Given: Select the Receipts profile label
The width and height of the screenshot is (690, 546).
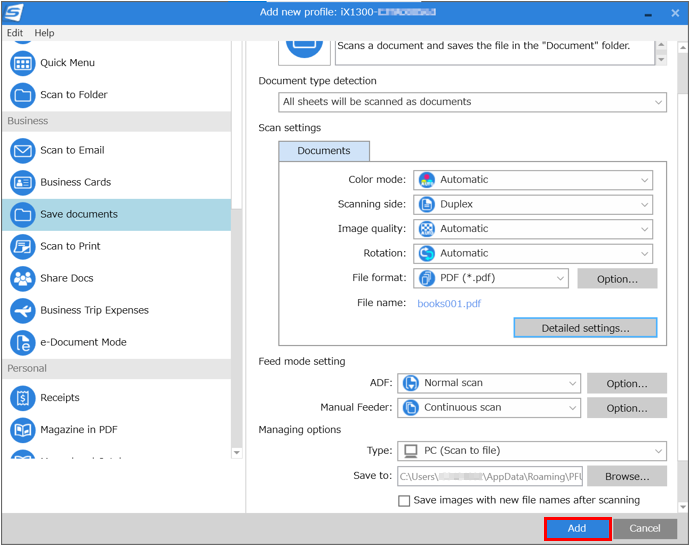Looking at the screenshot, I should tap(60, 398).
